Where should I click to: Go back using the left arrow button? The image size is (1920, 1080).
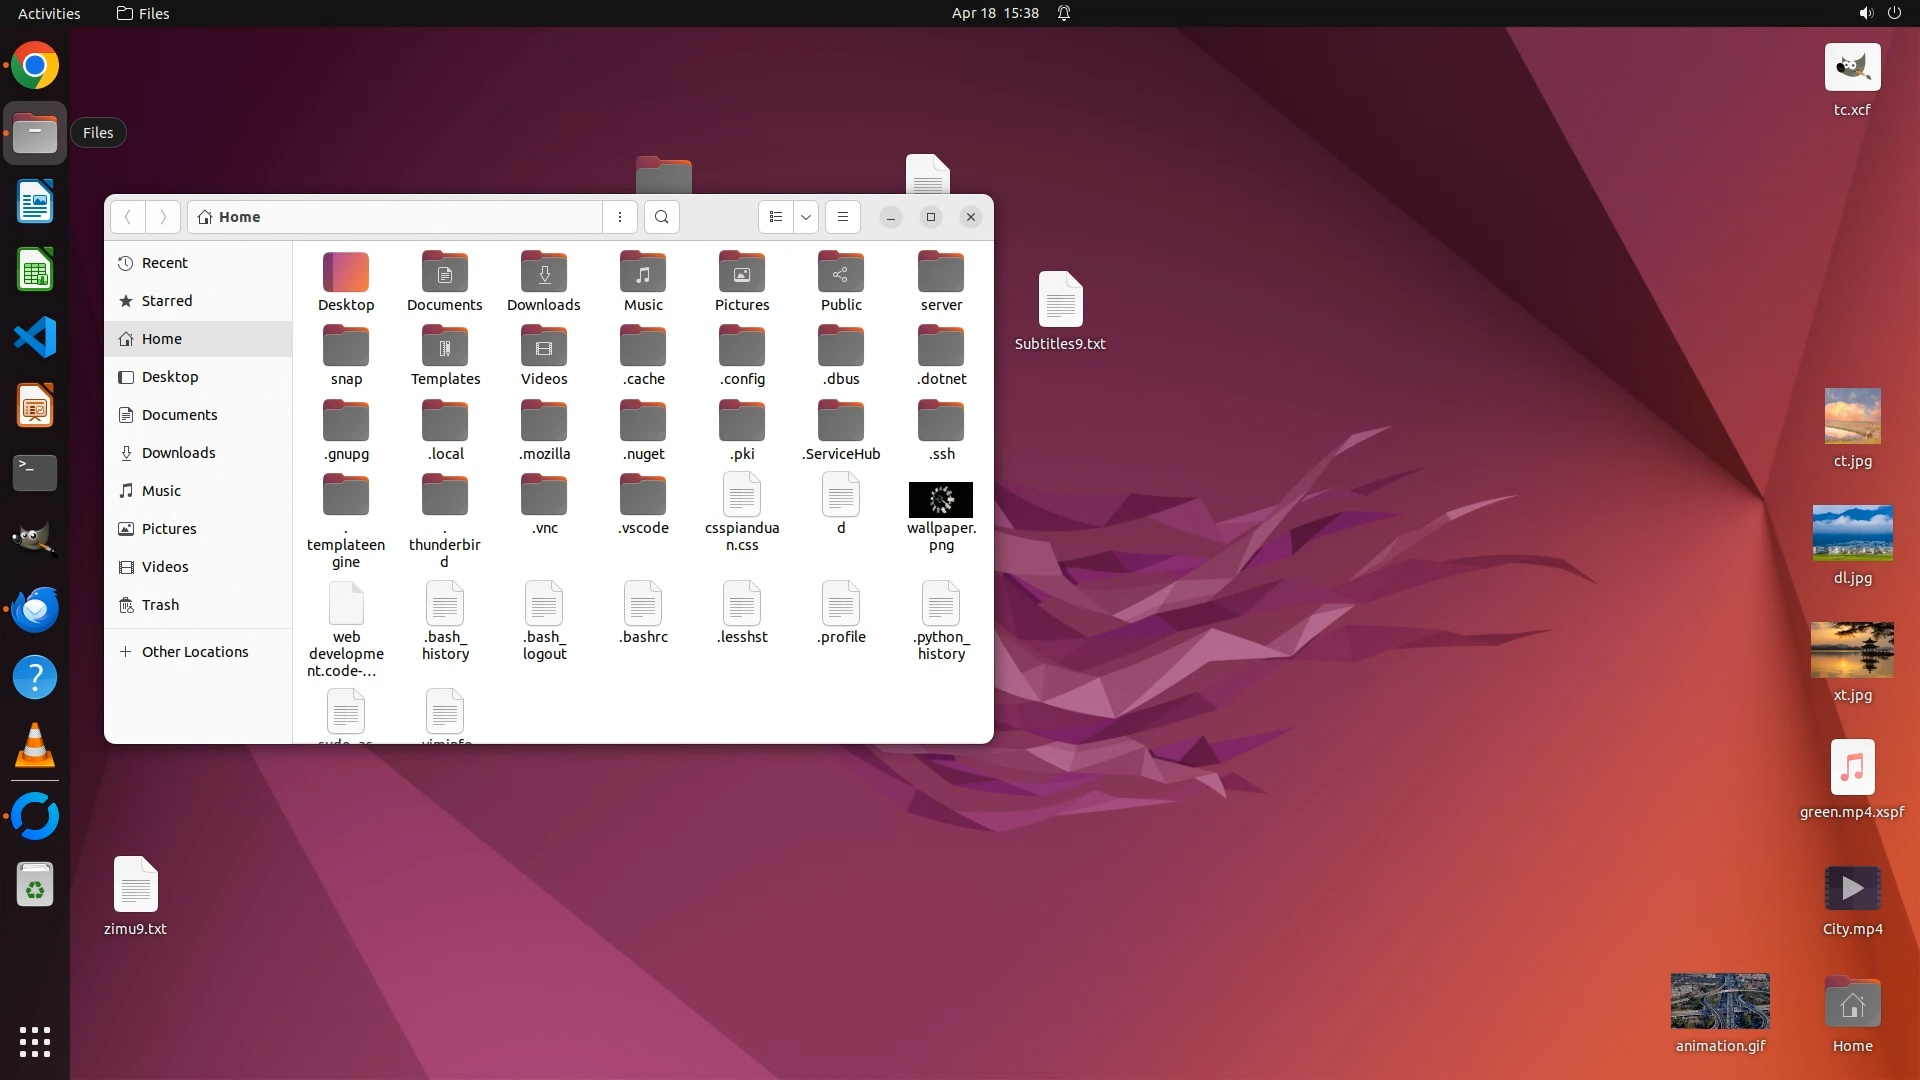point(128,217)
